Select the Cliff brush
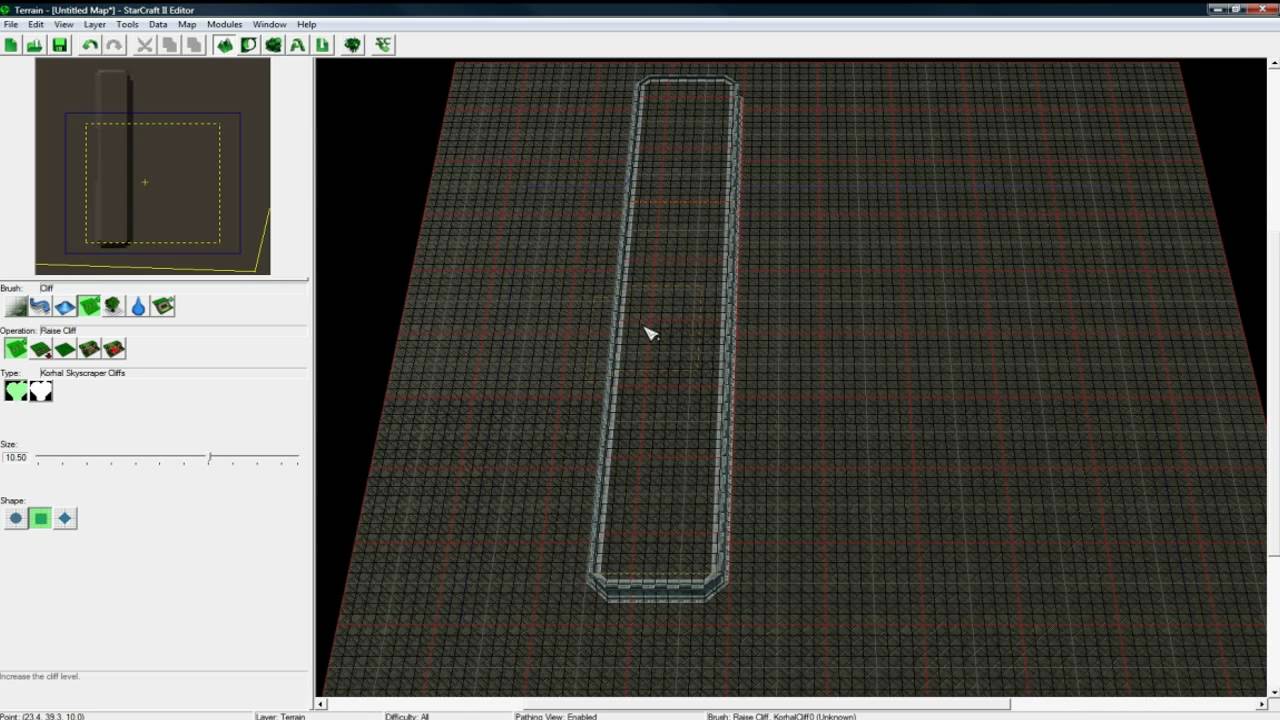 click(x=89, y=306)
